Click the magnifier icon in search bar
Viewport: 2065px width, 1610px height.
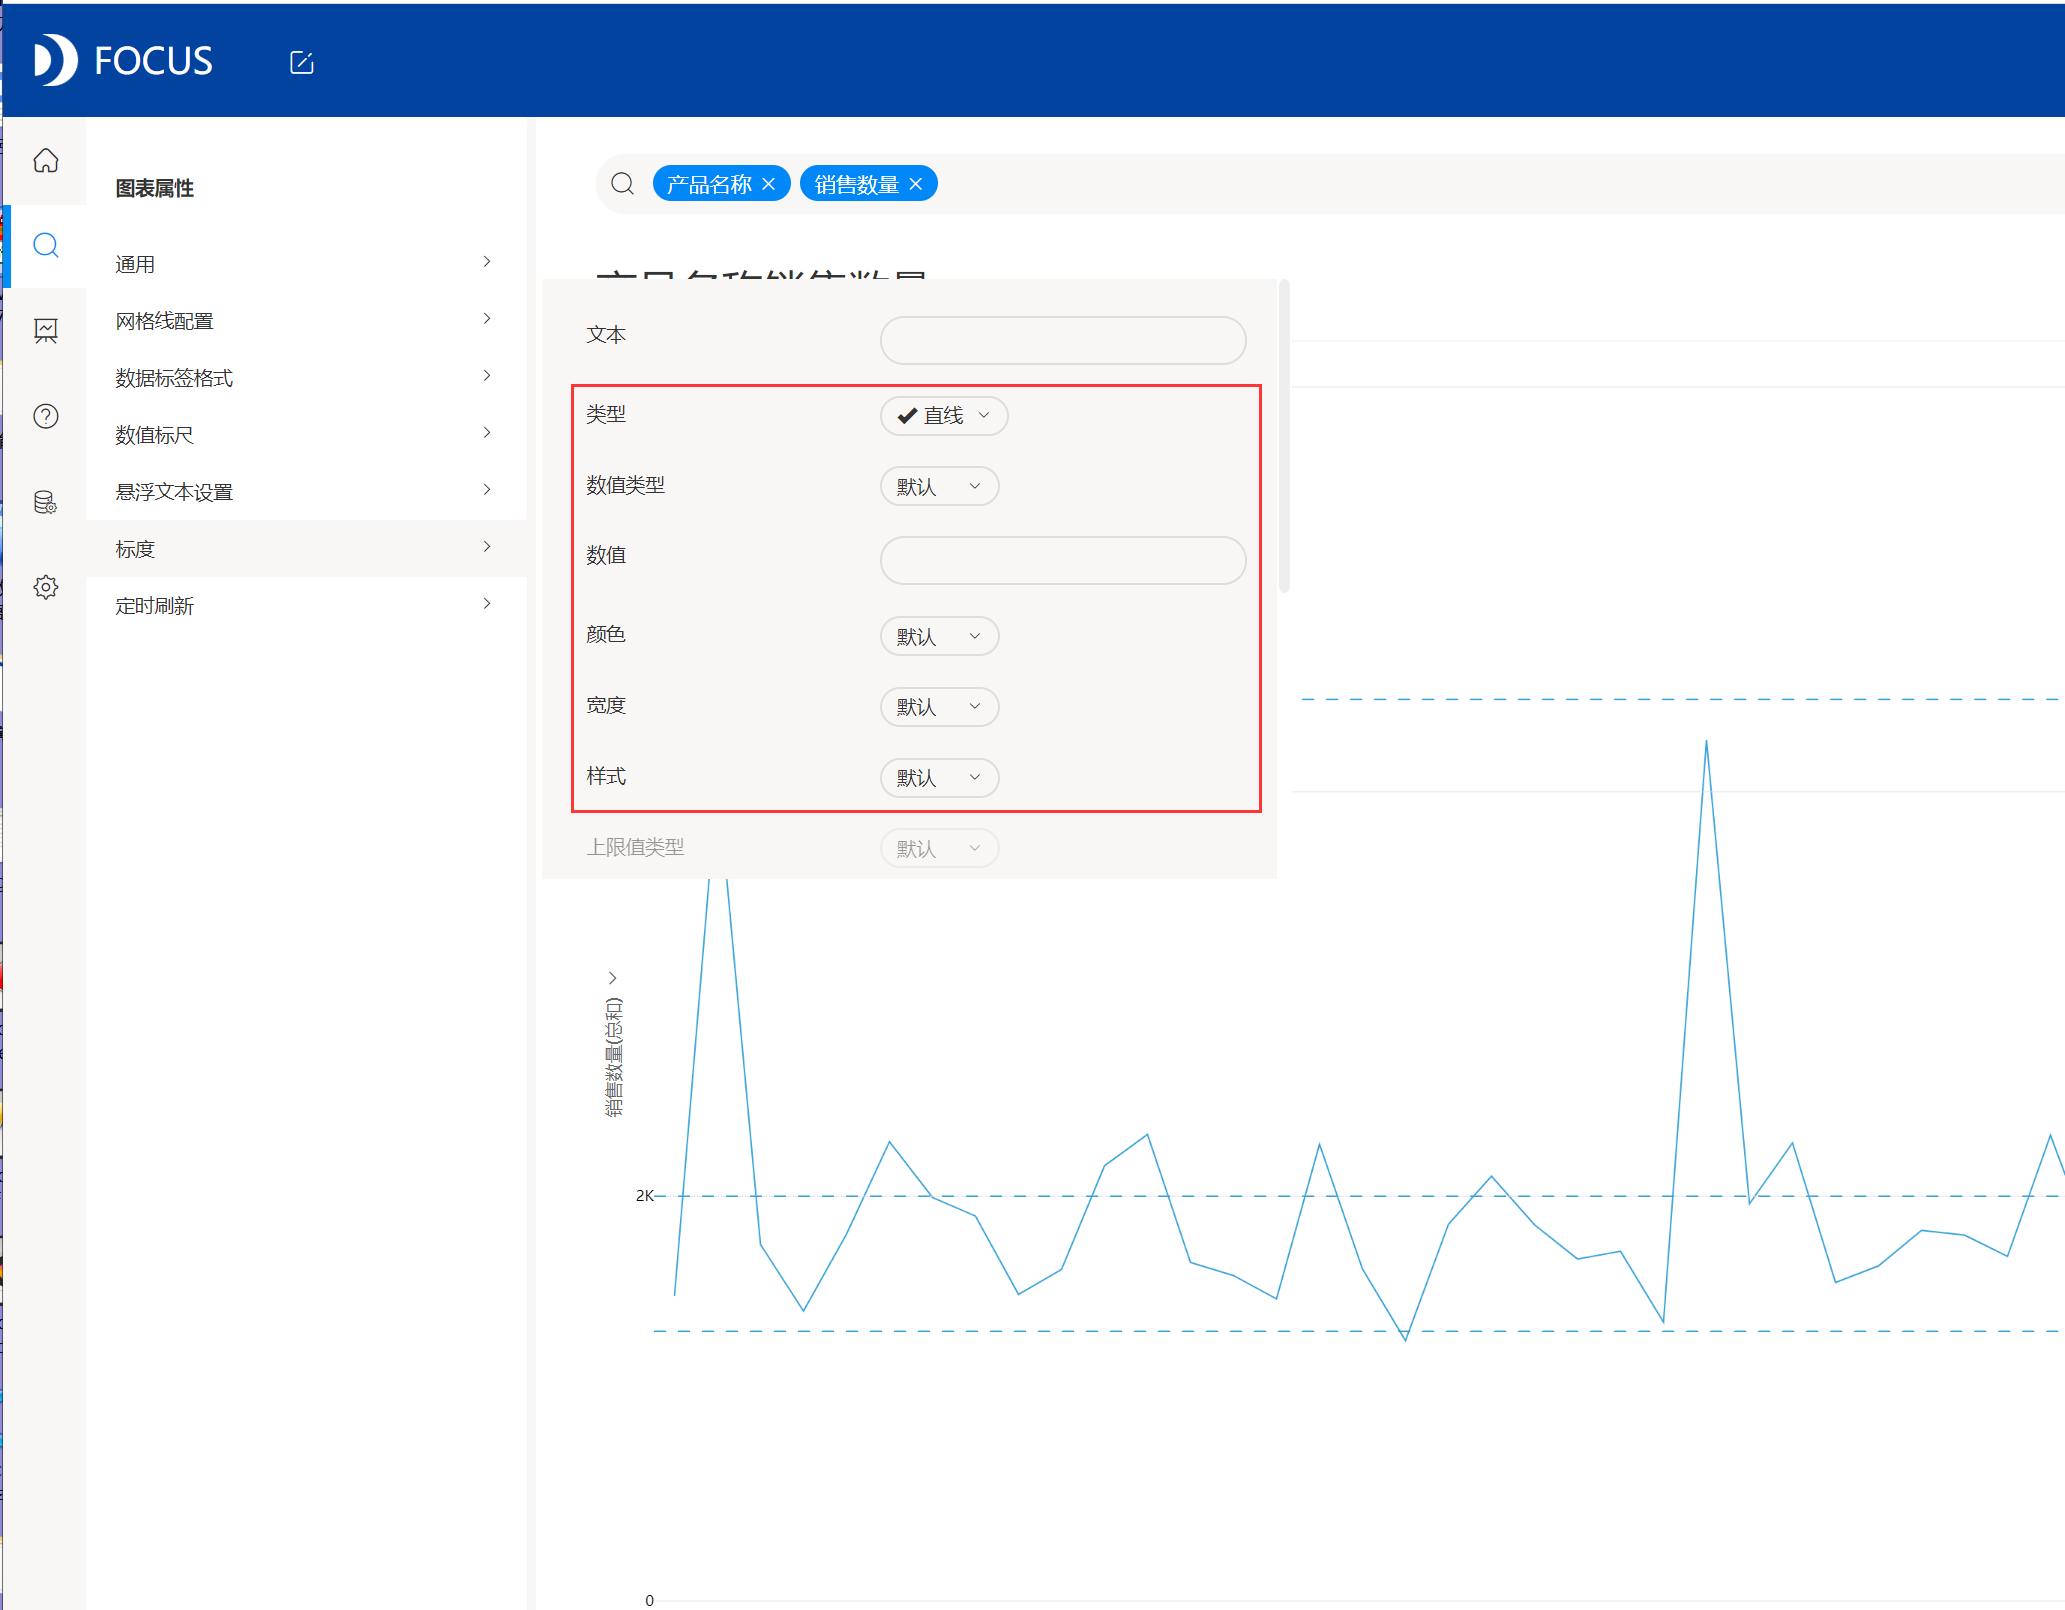point(622,184)
